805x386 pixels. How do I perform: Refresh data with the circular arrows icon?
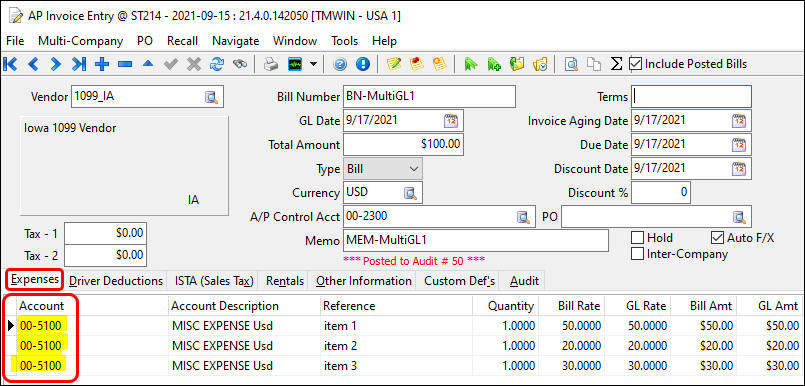(217, 64)
